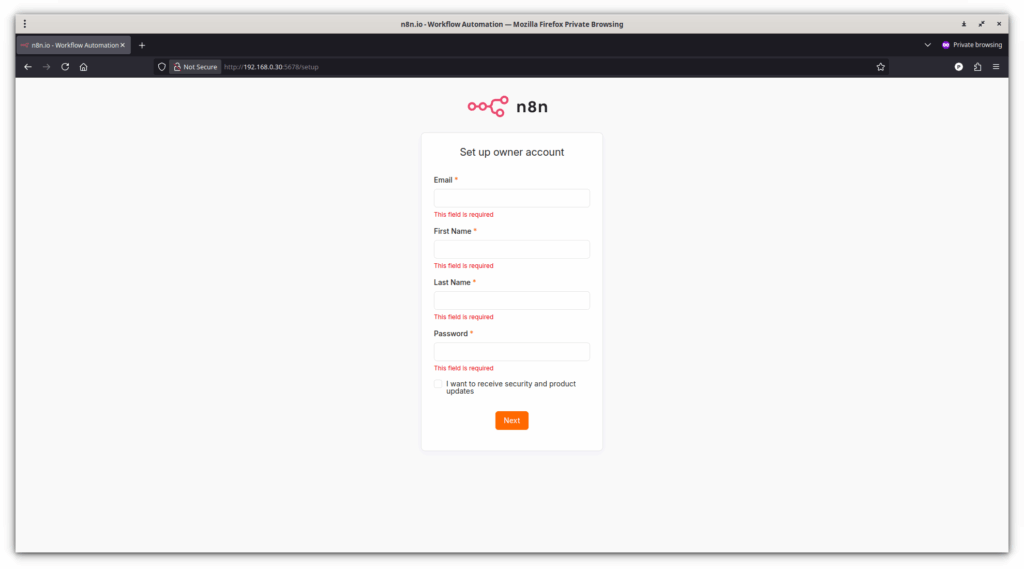The width and height of the screenshot is (1024, 569).
Task: Click into the First Name field
Action: (511, 249)
